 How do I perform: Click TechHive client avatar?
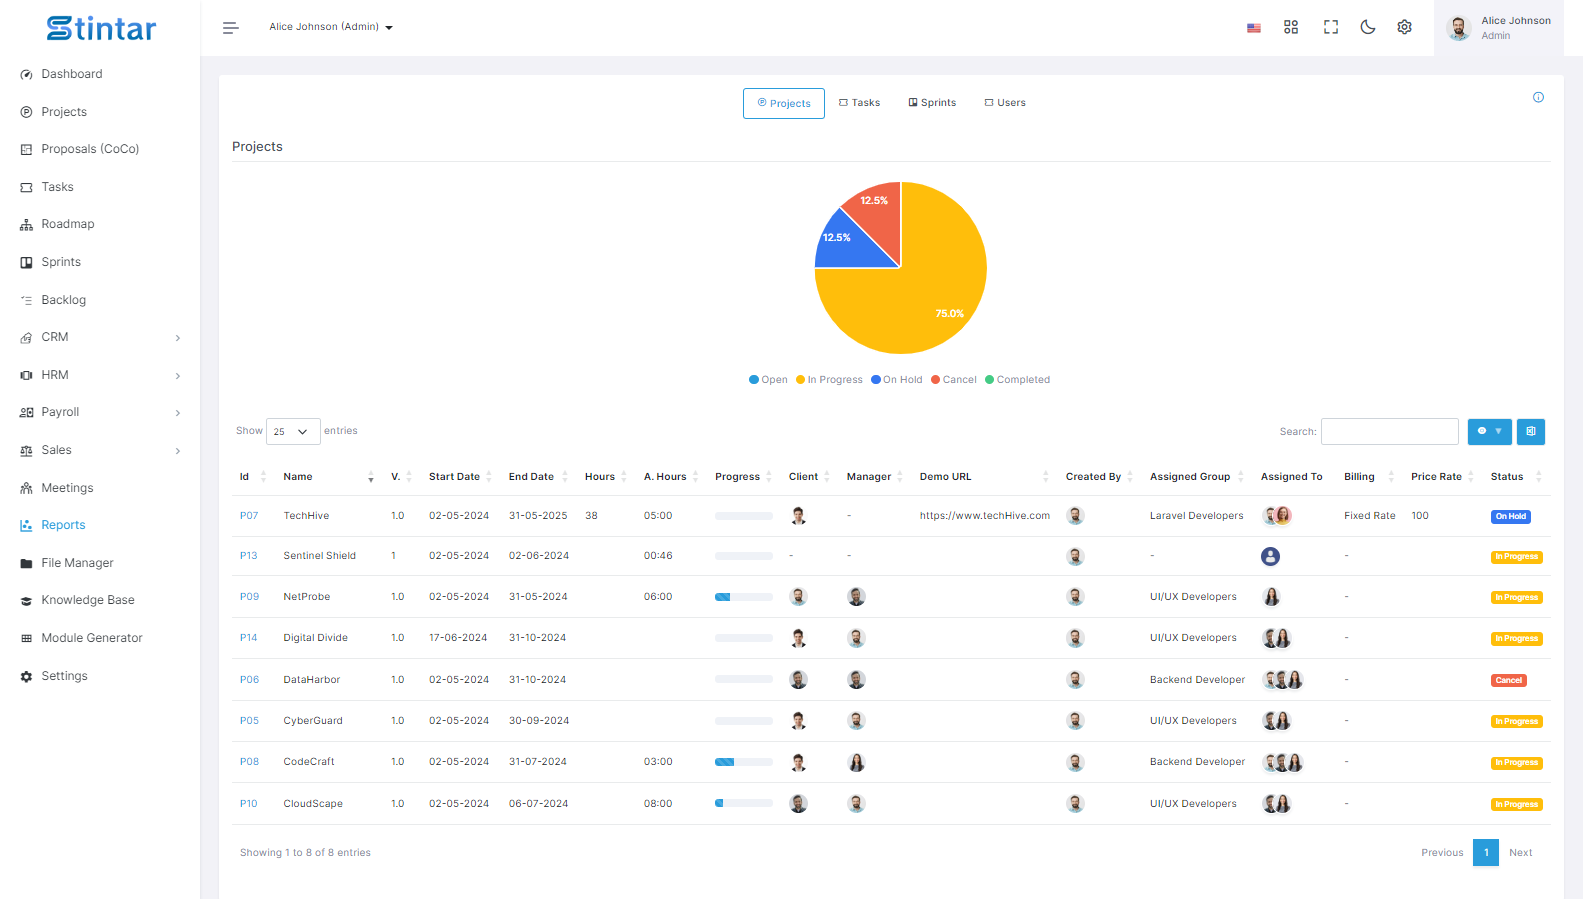(x=798, y=516)
